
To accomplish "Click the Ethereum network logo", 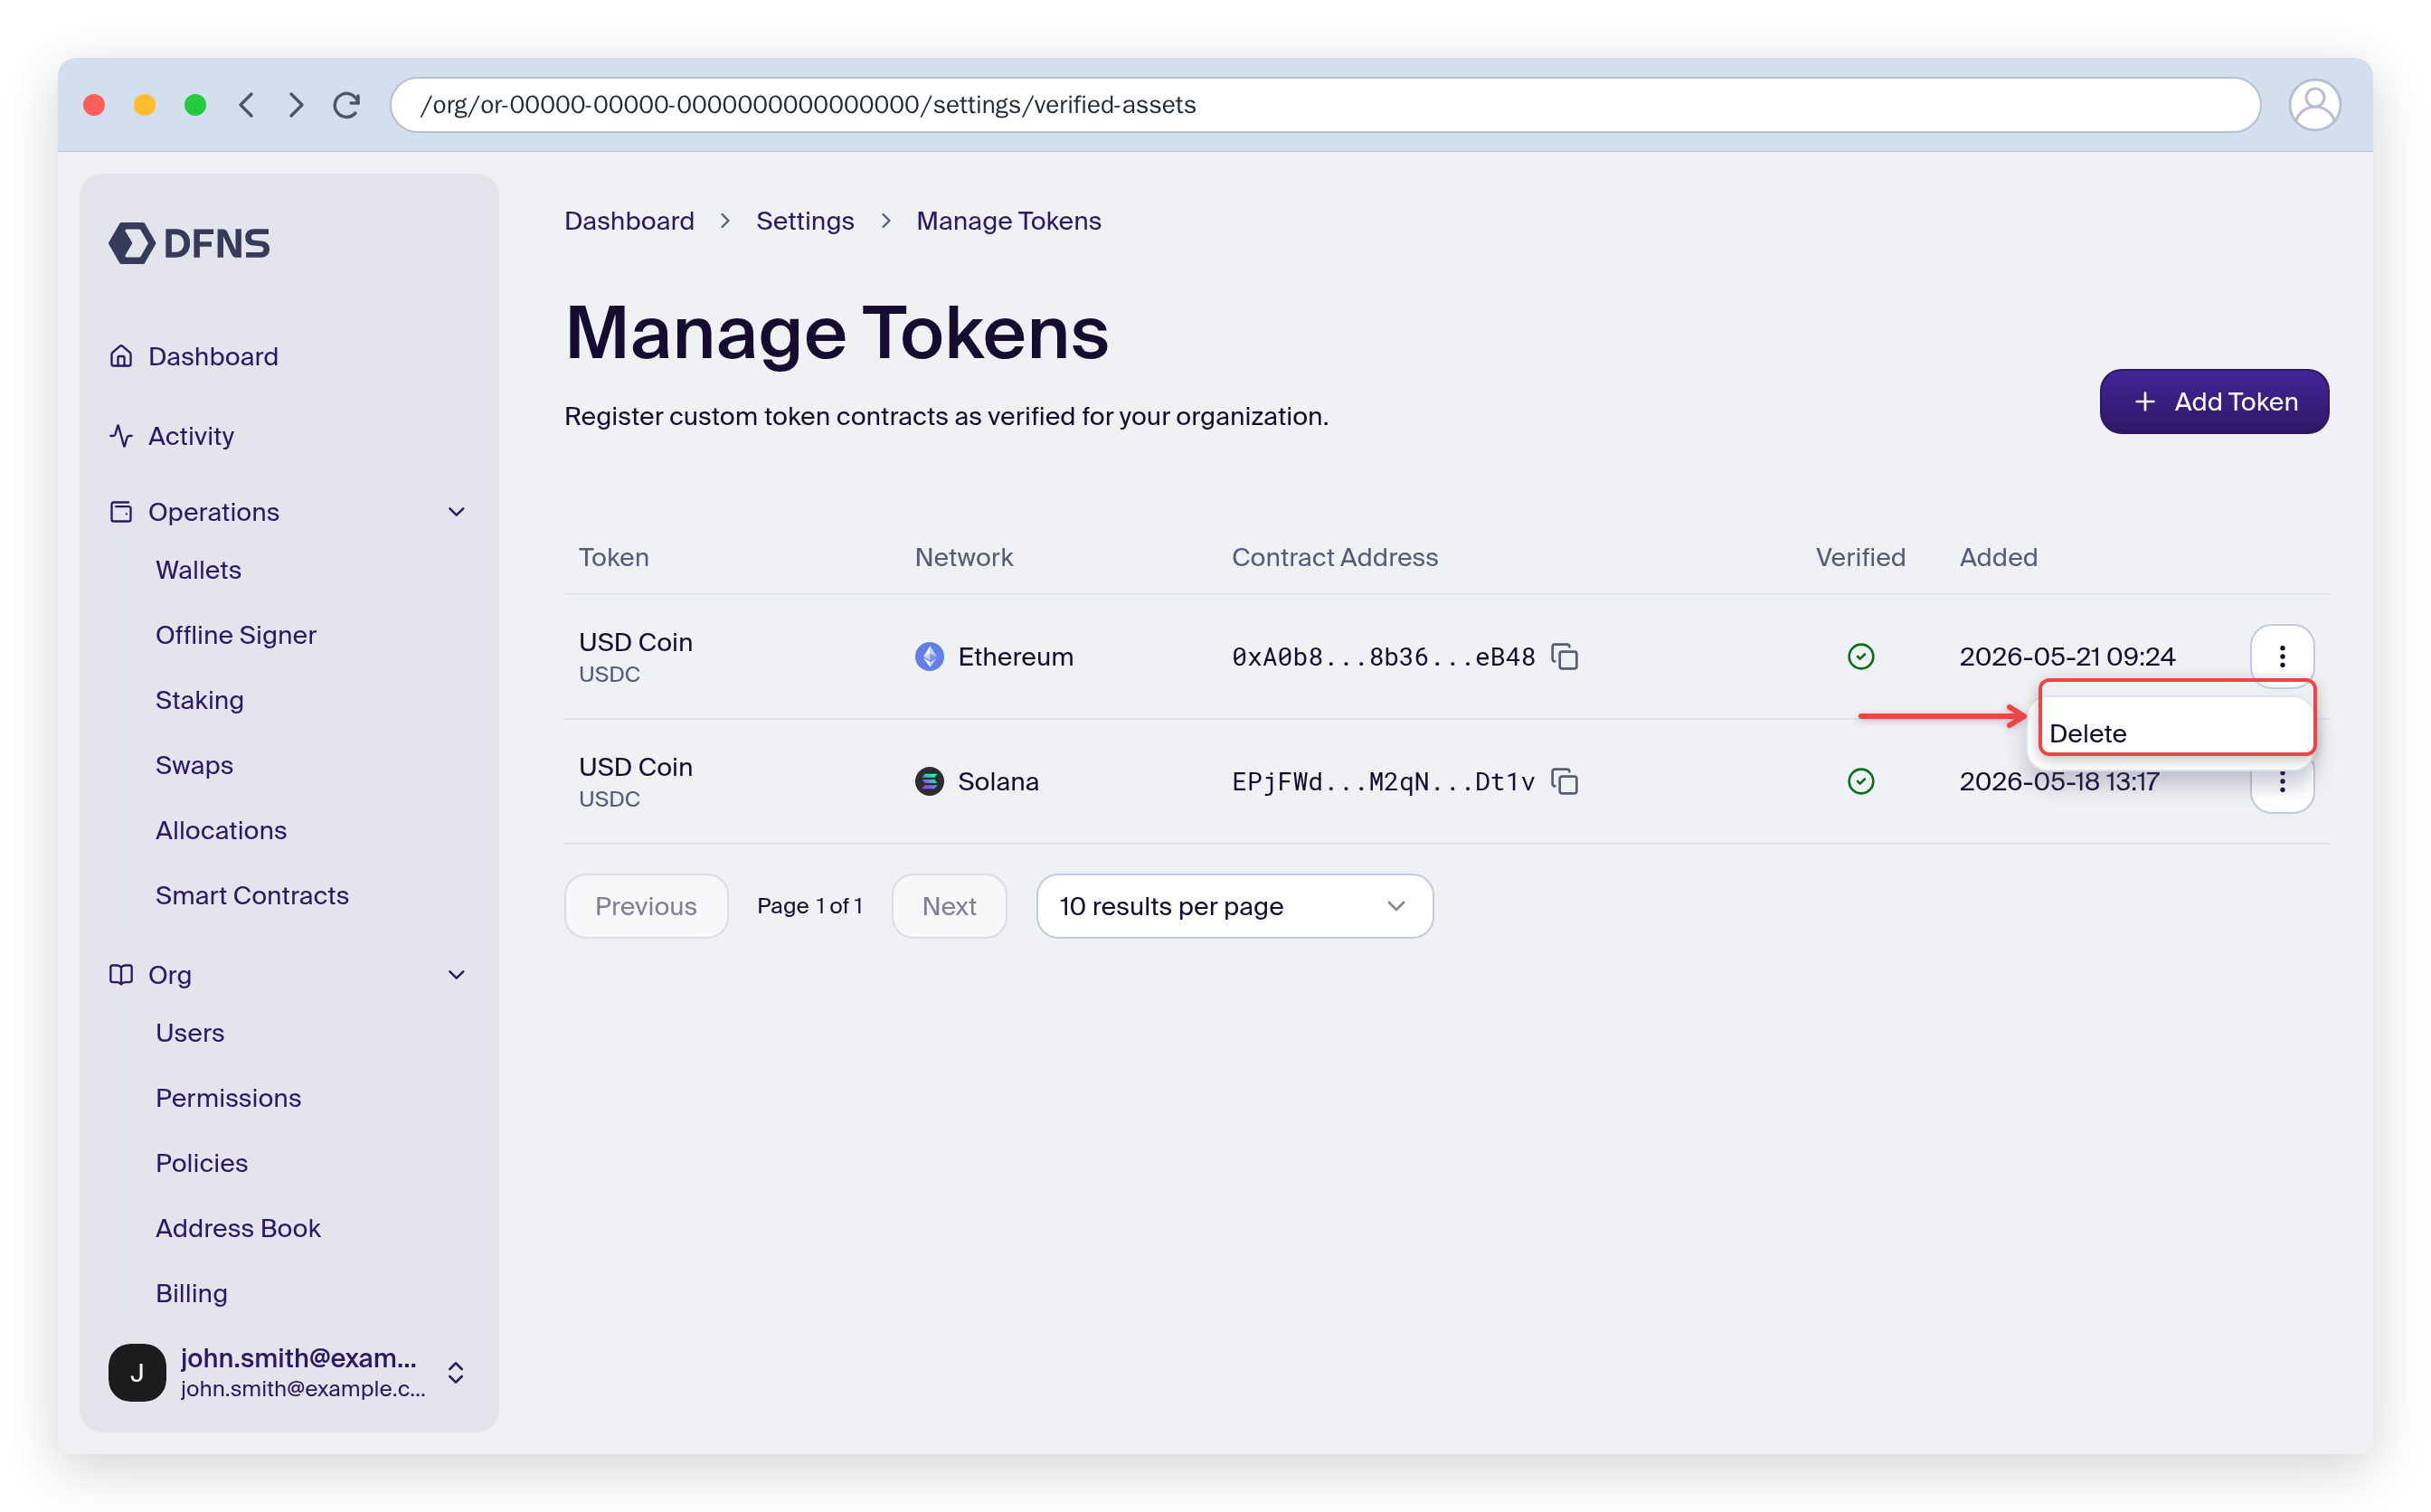I will [x=930, y=657].
